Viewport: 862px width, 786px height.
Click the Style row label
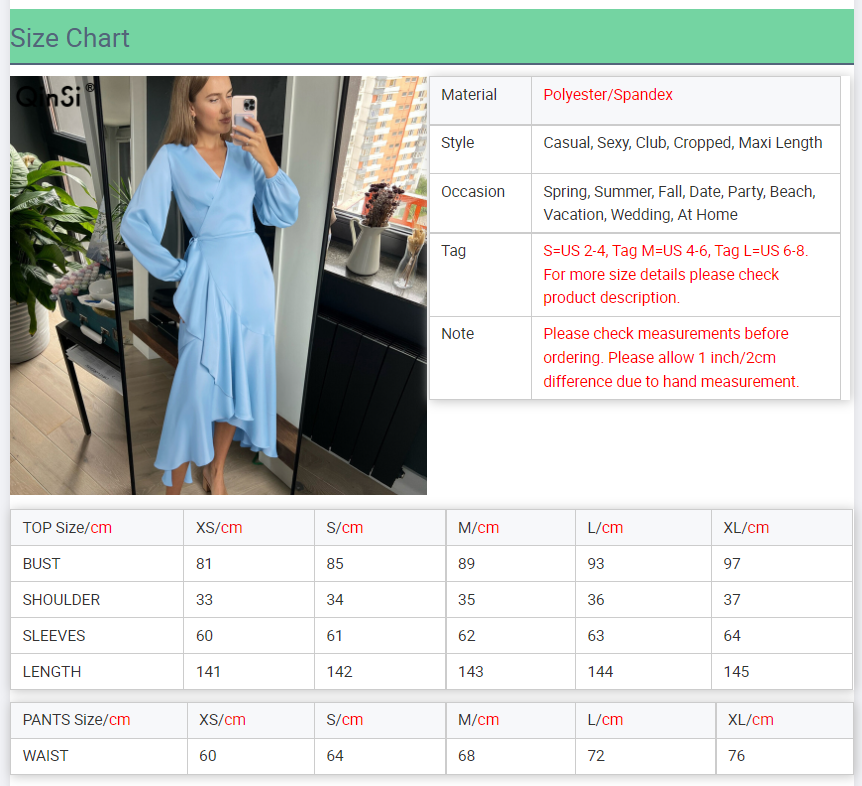pyautogui.click(x=458, y=143)
